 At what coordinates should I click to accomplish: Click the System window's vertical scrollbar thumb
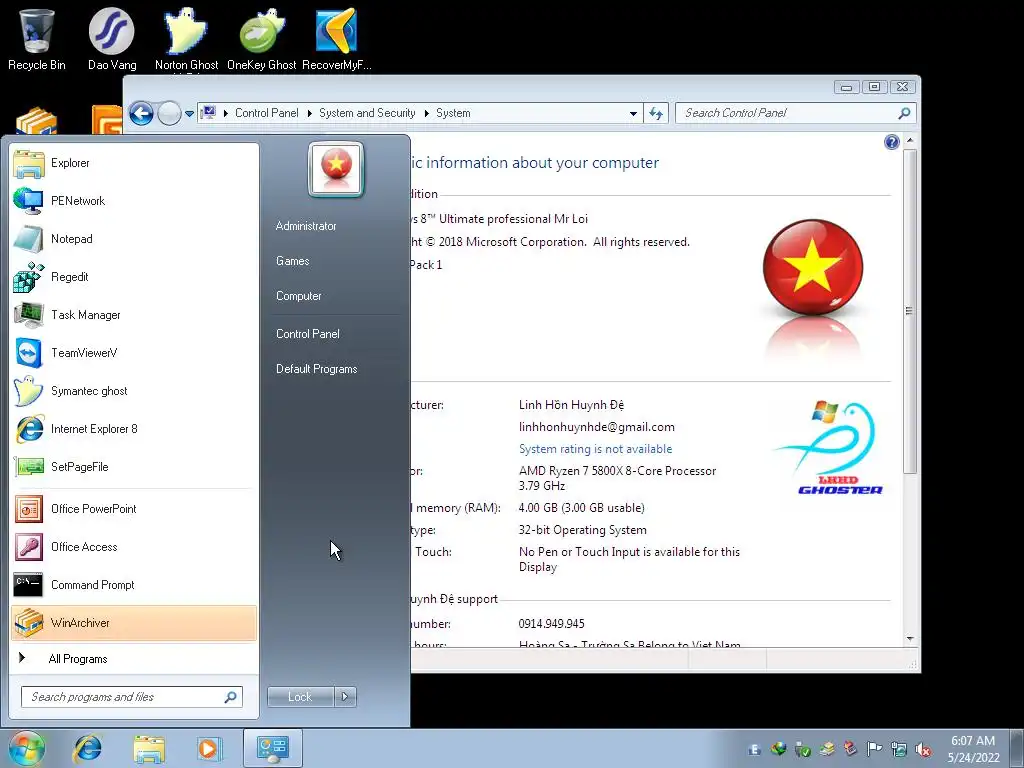[909, 312]
